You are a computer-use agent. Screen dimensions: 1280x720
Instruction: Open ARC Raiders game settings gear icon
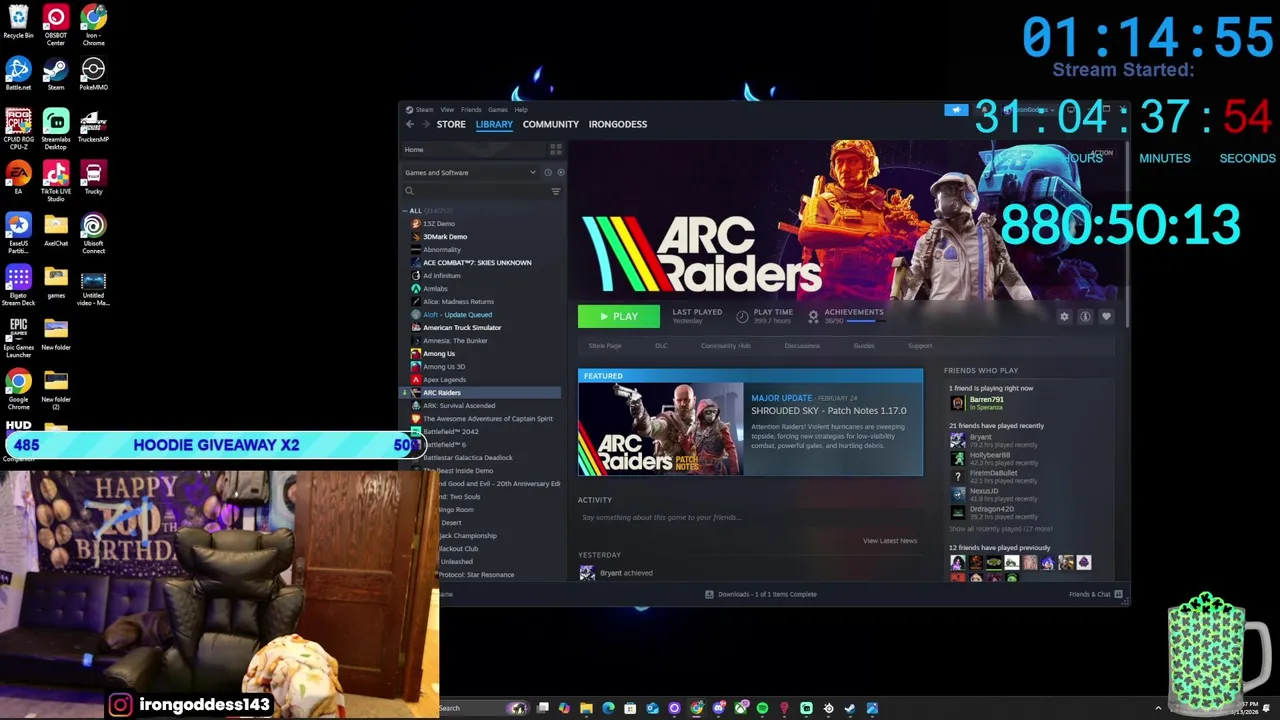pyautogui.click(x=1064, y=316)
